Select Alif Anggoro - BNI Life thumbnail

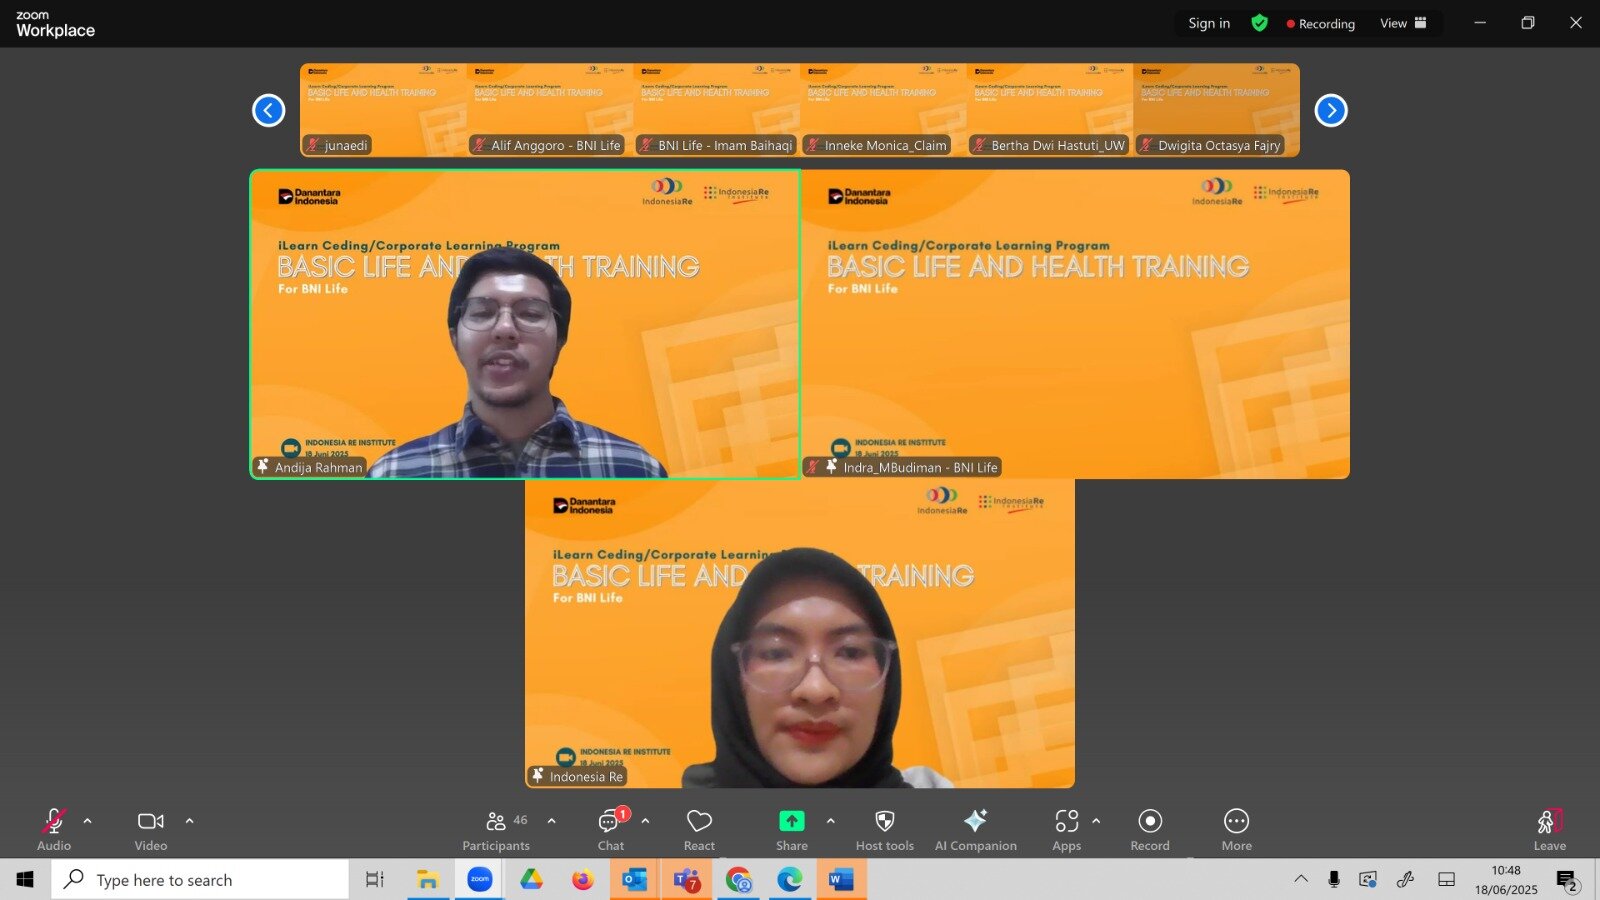click(550, 110)
